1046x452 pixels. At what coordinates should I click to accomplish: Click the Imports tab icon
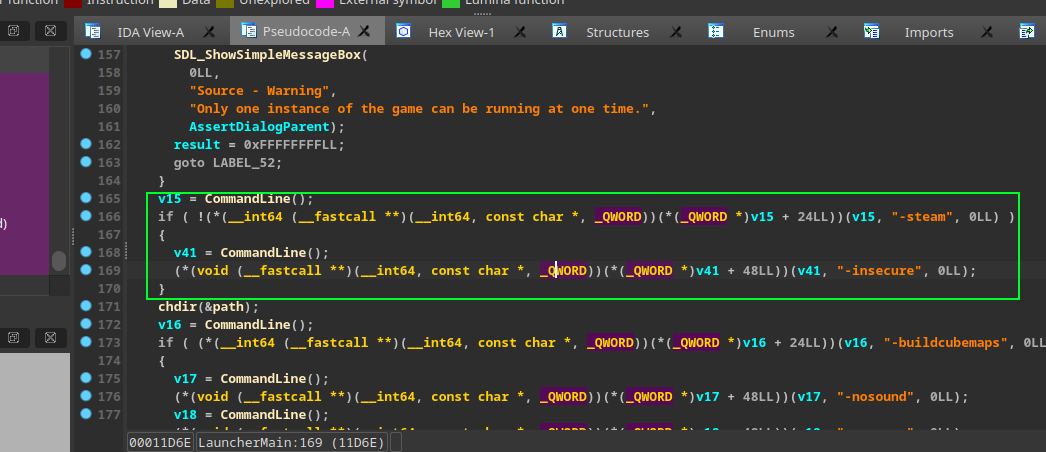click(872, 32)
